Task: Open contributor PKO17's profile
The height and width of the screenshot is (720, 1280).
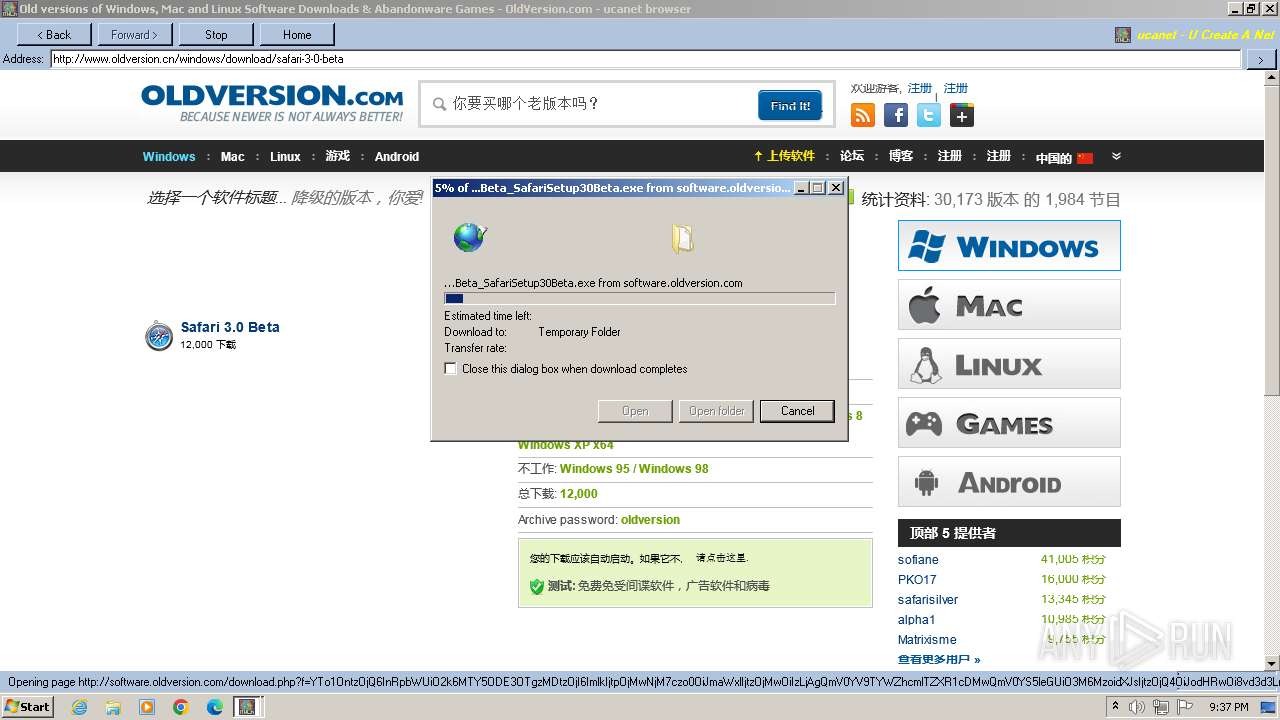Action: (x=917, y=580)
